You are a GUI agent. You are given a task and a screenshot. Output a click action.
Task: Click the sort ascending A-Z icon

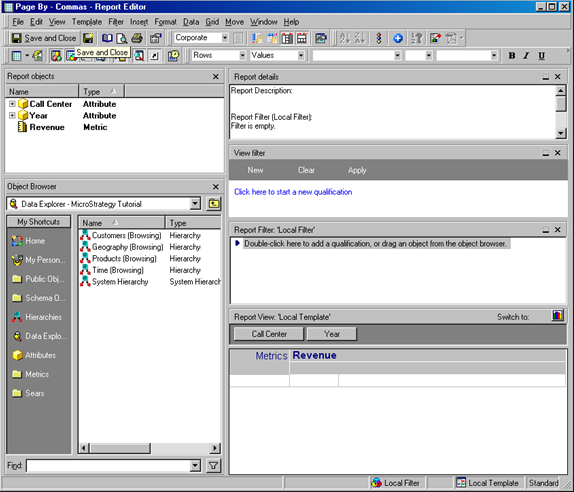click(x=344, y=38)
